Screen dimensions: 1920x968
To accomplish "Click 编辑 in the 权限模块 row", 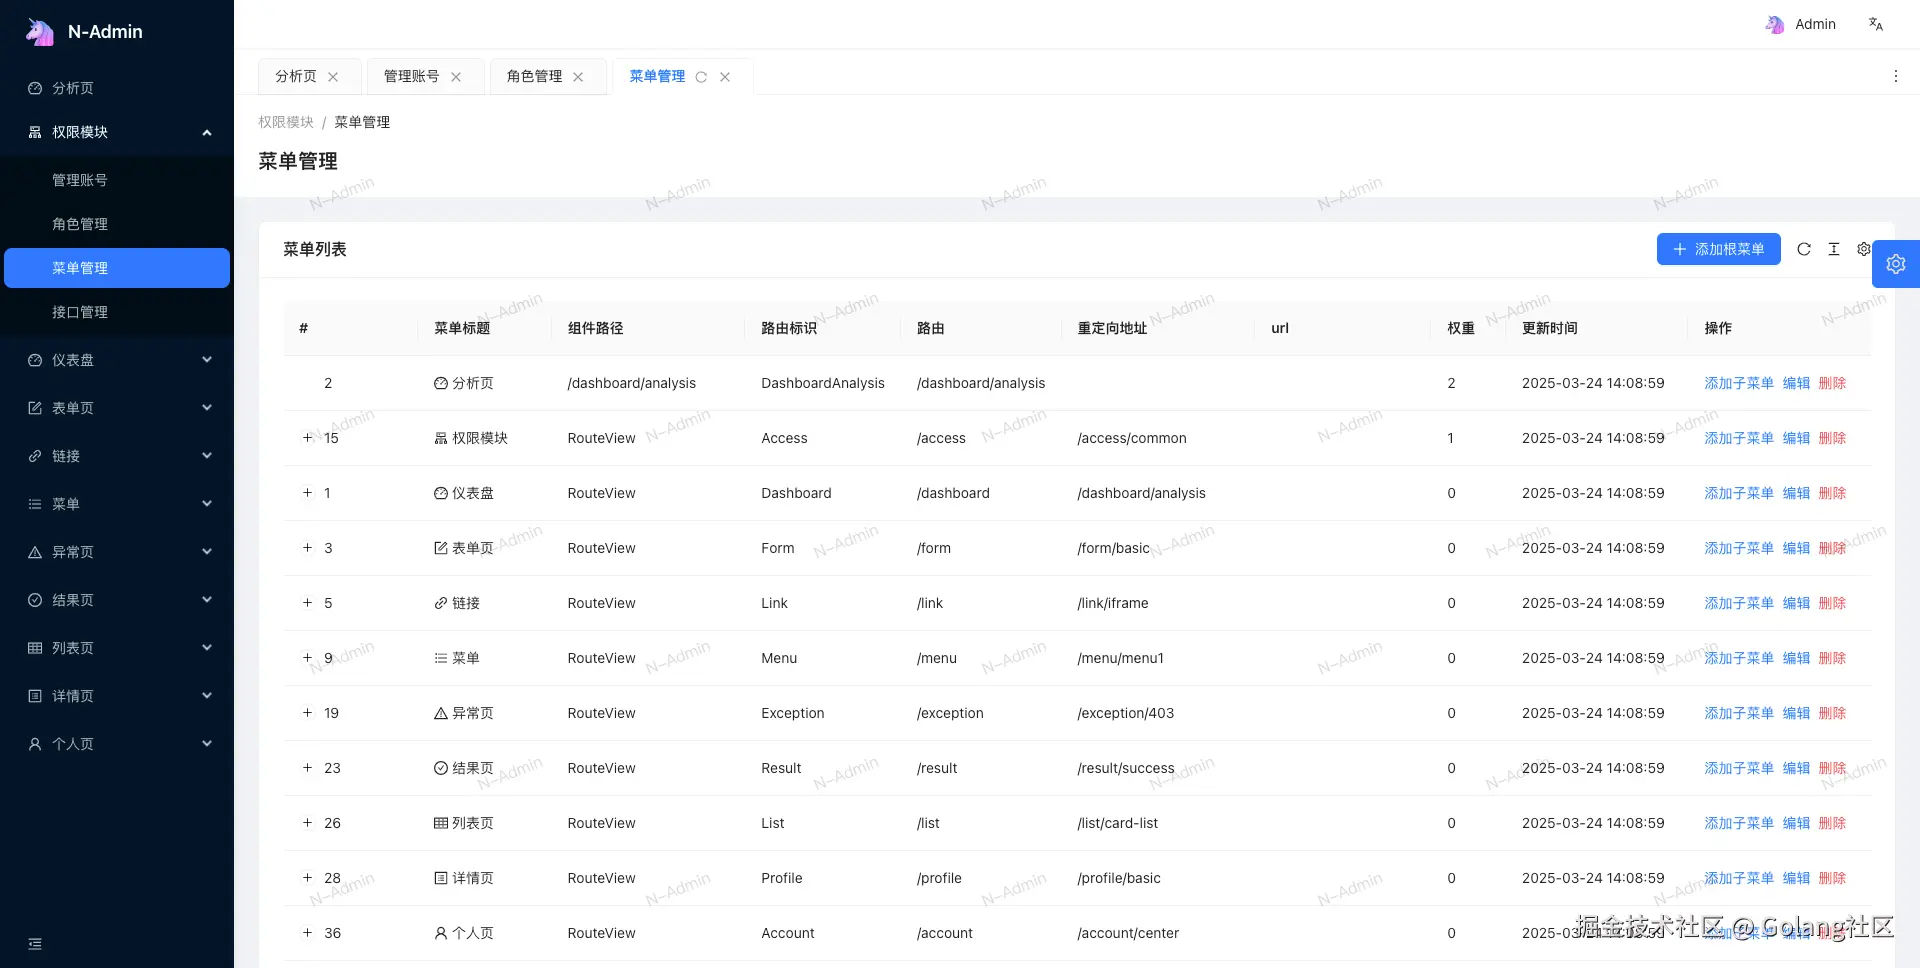I will click(x=1796, y=438).
